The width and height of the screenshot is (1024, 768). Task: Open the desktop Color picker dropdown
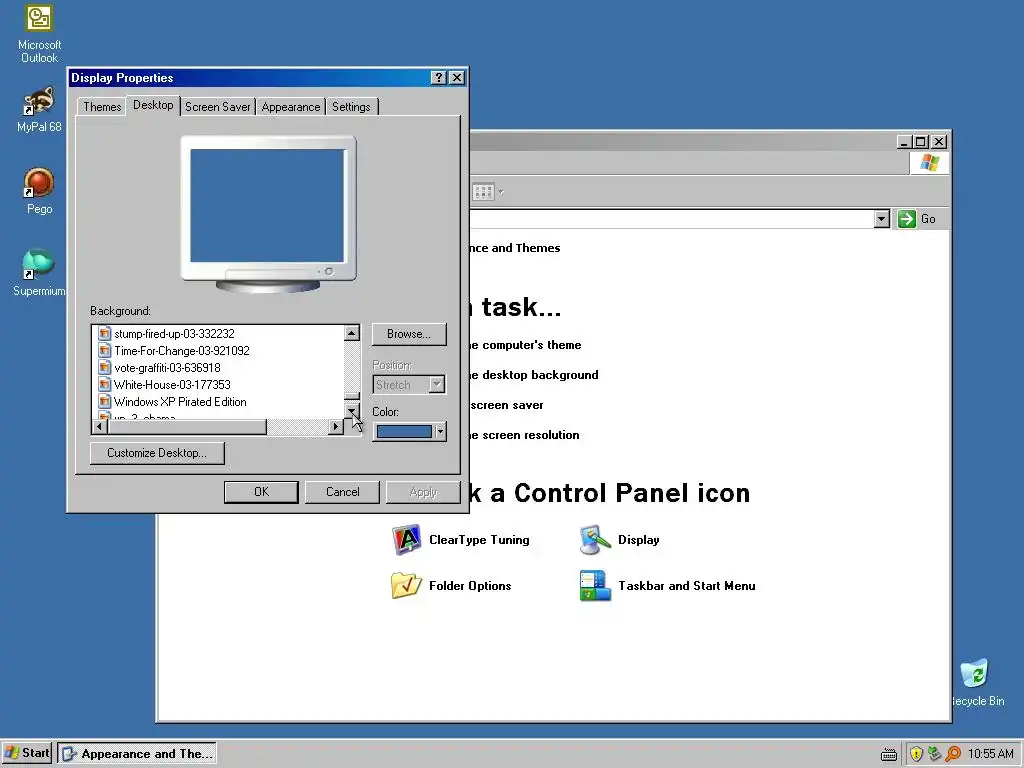(440, 431)
